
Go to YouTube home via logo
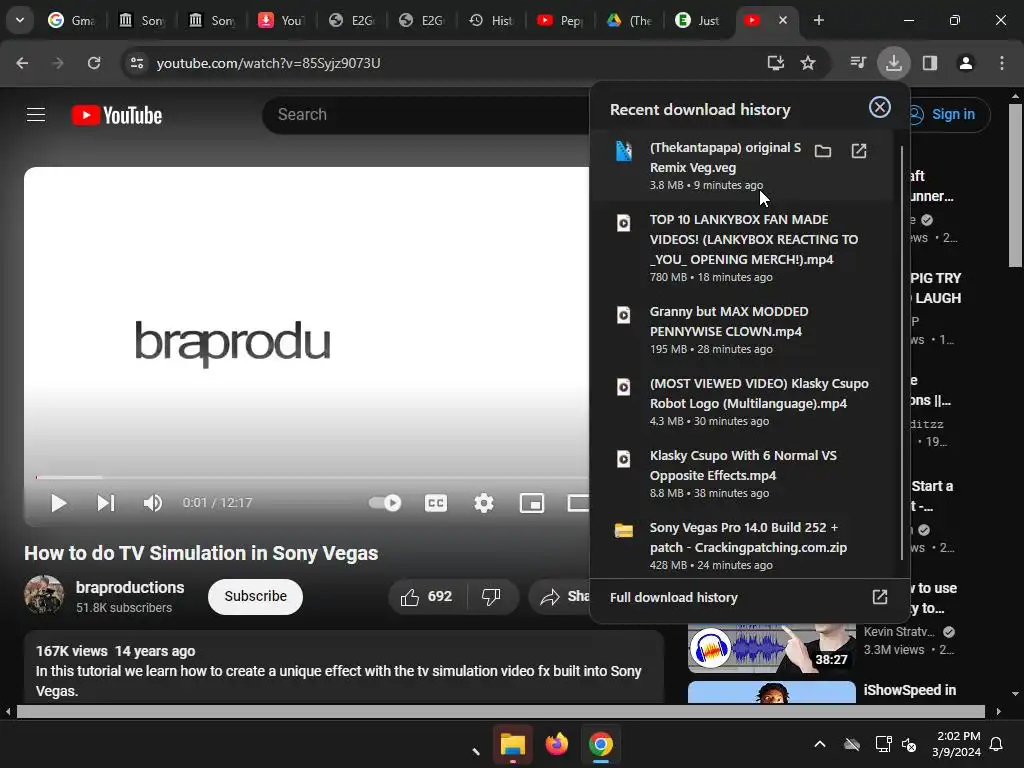click(117, 116)
